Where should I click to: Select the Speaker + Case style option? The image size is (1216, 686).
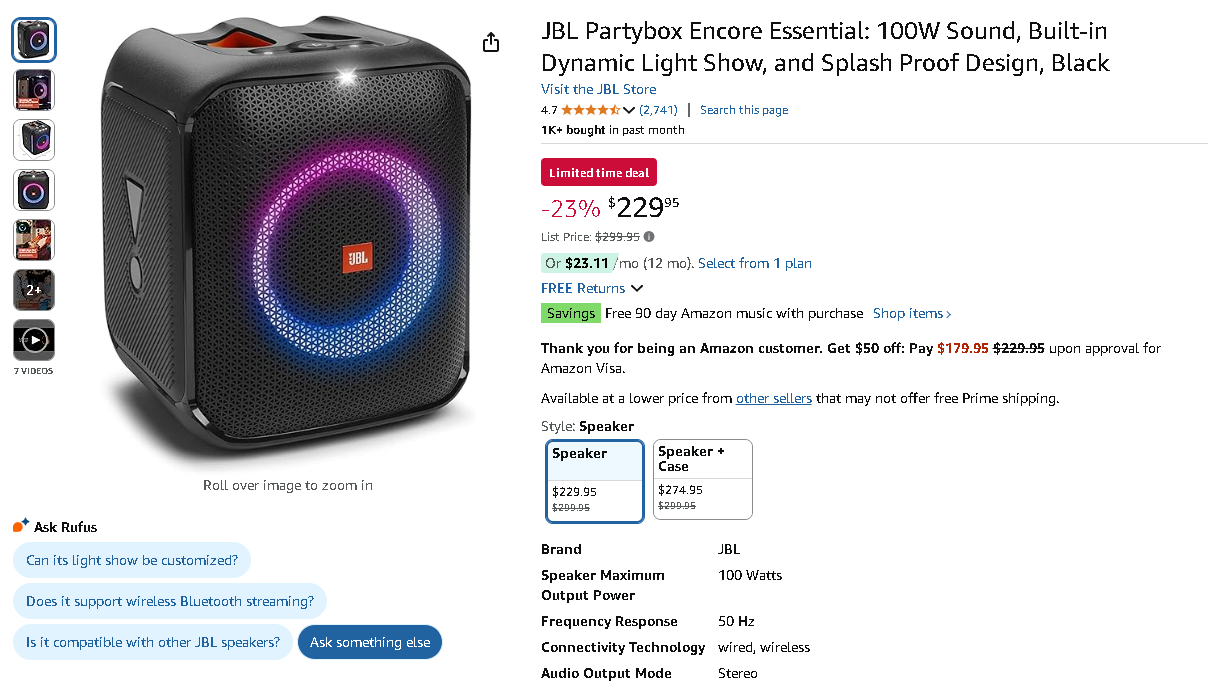702,479
